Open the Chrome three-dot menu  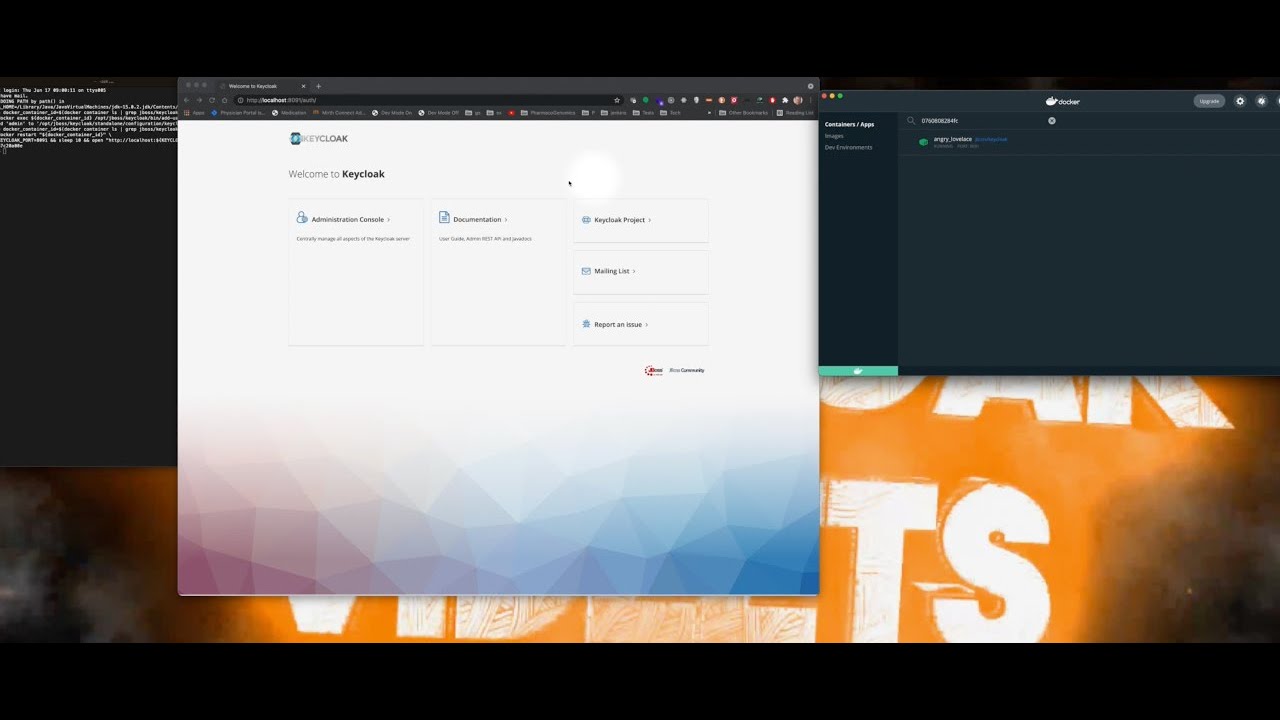click(810, 100)
